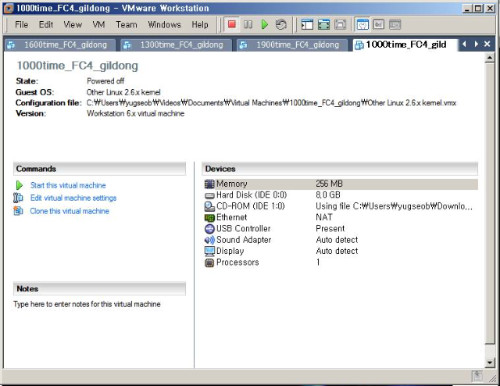Open the Team menu
500x386 pixels.
coord(126,24)
